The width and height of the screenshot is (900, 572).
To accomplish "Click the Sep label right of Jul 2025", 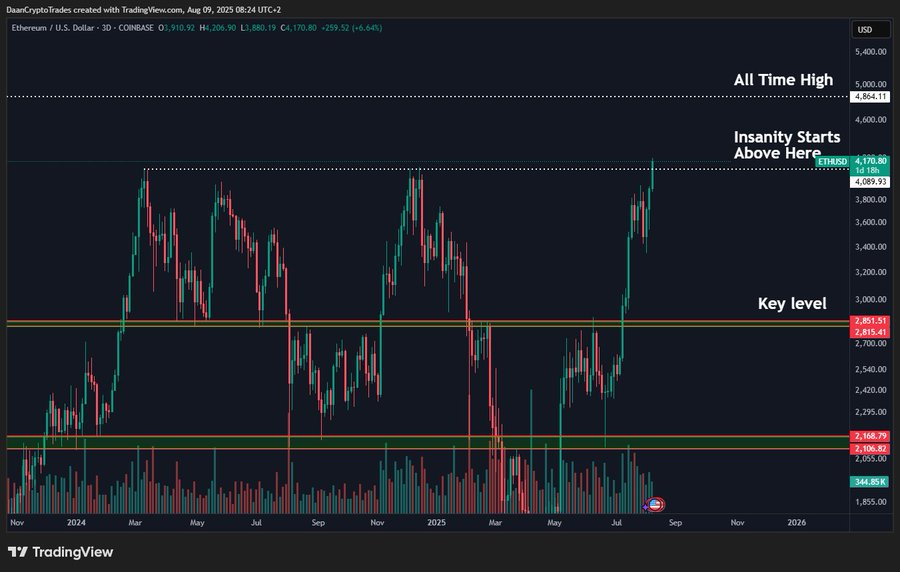I will click(676, 523).
